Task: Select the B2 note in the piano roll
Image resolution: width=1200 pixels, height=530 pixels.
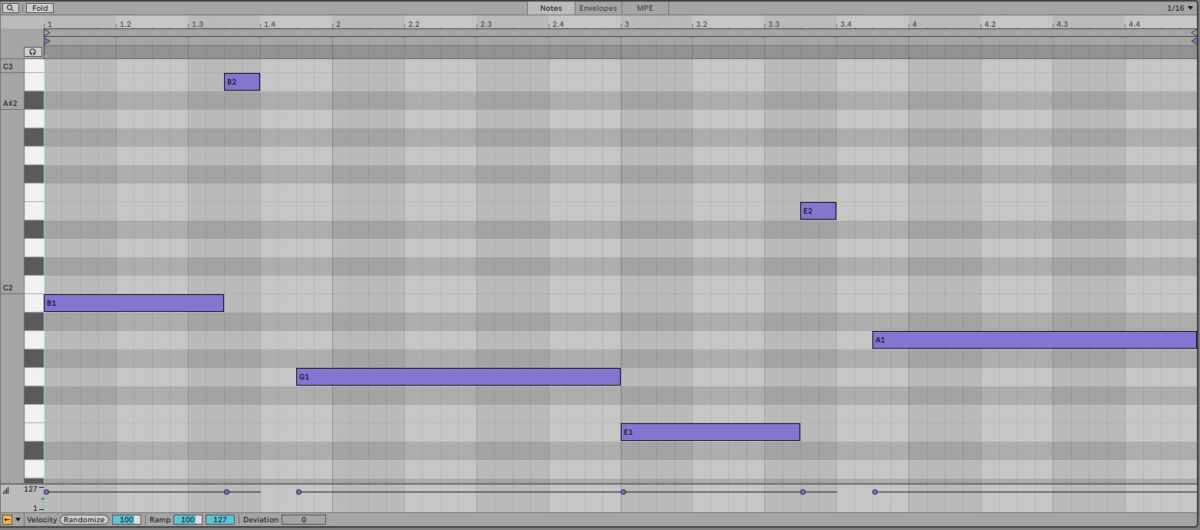Action: click(242, 82)
